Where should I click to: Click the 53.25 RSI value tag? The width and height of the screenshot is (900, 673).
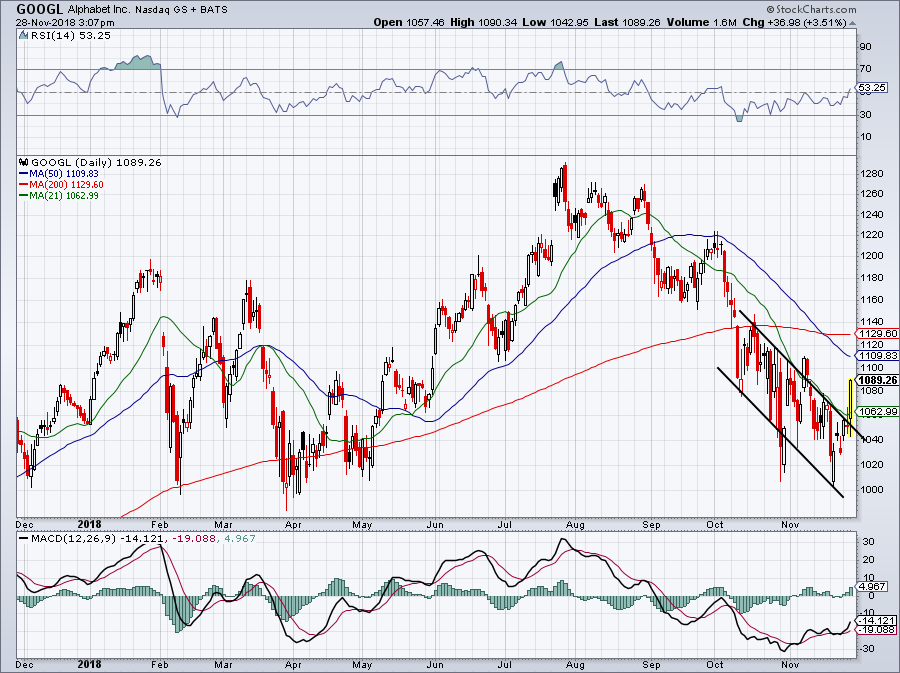coord(872,88)
